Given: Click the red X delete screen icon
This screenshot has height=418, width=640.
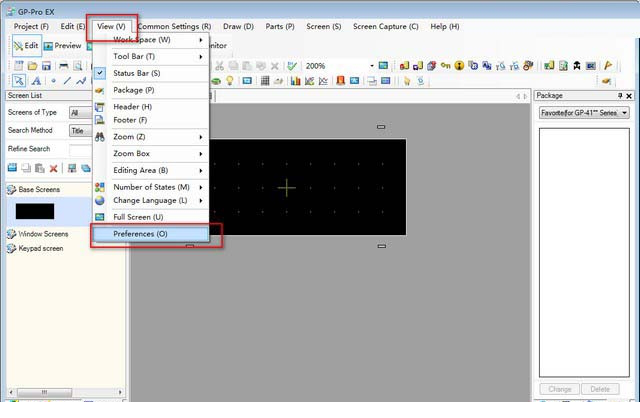Looking at the screenshot, I should pos(53,168).
